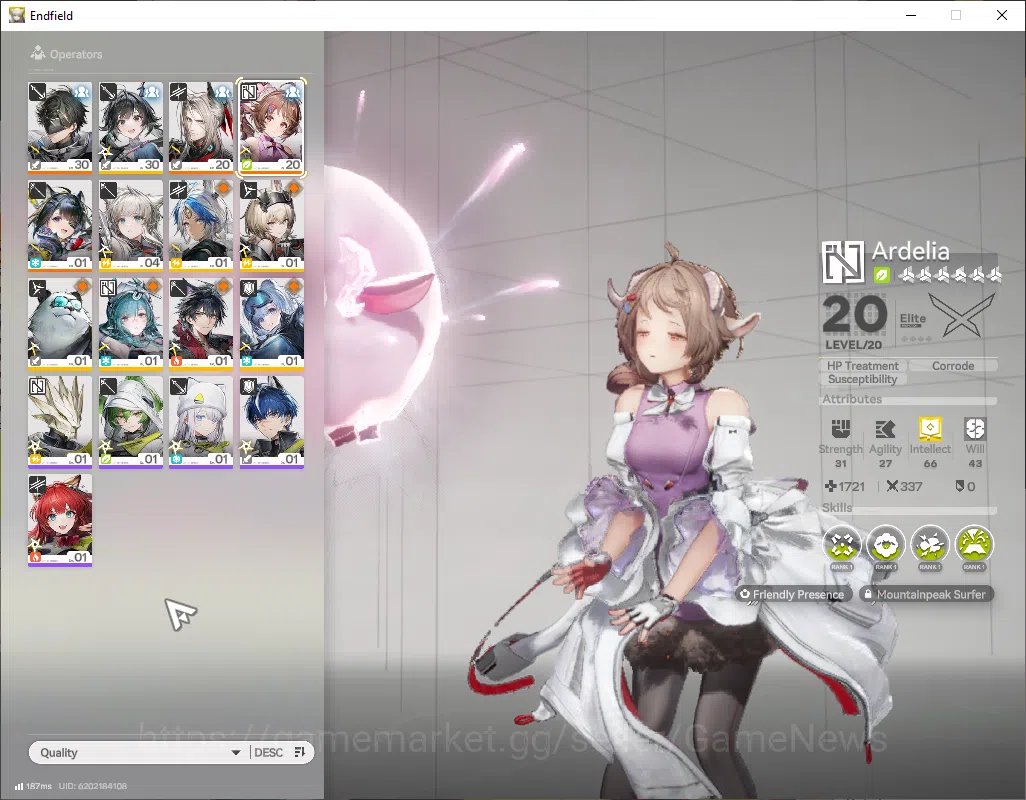
Task: Click the Will value 43
Action: pos(975,463)
